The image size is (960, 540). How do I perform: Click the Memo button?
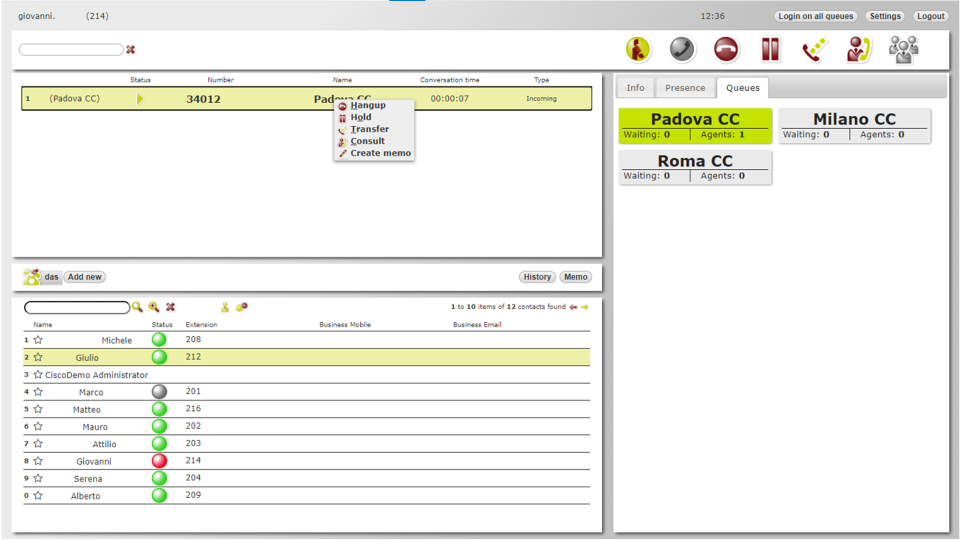(576, 277)
